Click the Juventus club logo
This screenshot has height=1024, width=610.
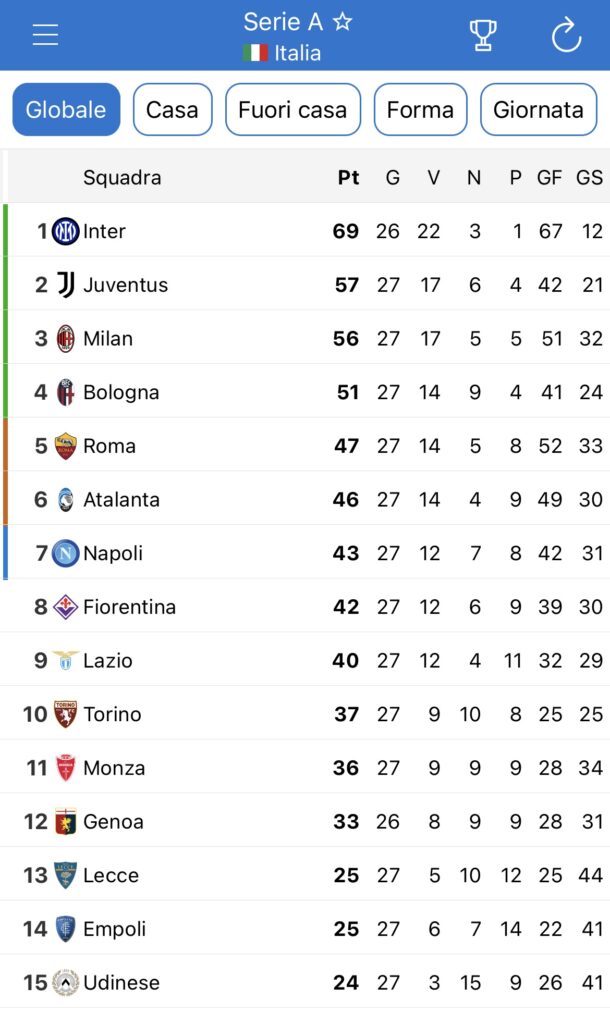65,284
